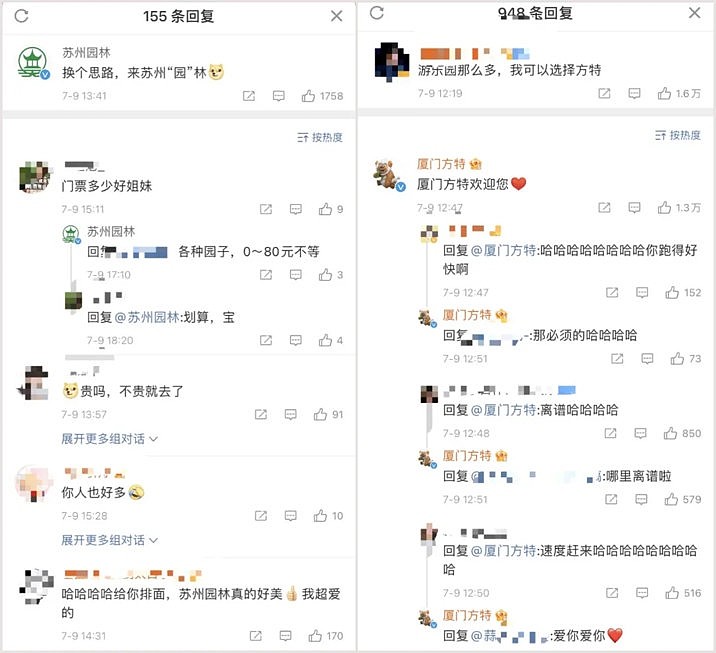
Task: Like the 厦门方特欢迎您 comment
Action: point(664,208)
